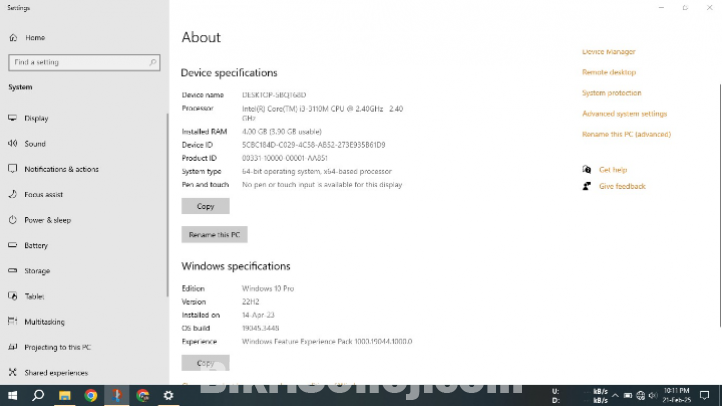Open Advanced system settings link

624,114
